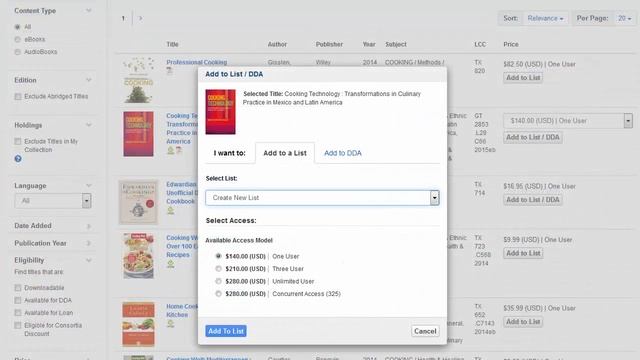
Task: Select the All content type radio
Action: coord(18,27)
